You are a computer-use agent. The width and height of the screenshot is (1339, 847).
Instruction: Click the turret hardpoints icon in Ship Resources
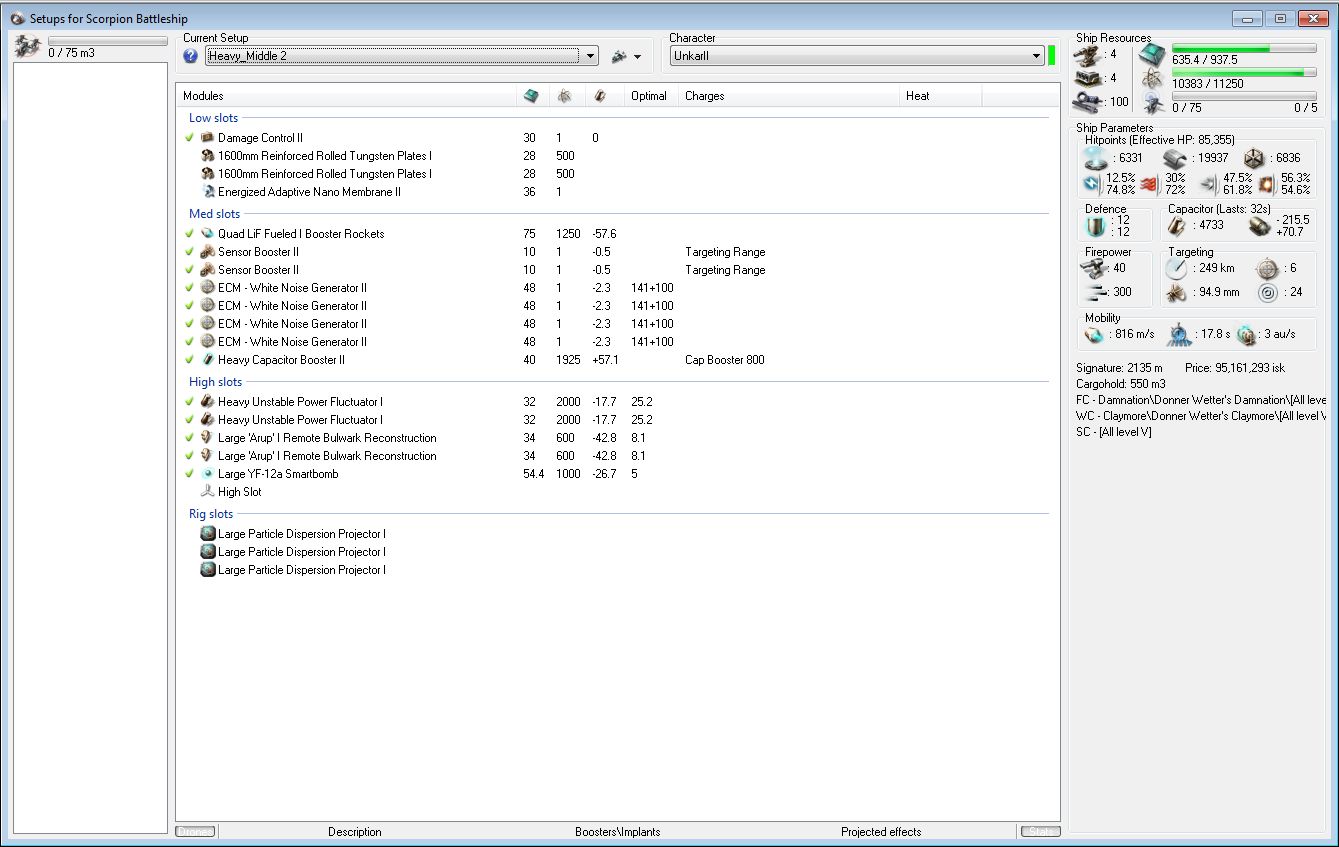[x=1088, y=54]
